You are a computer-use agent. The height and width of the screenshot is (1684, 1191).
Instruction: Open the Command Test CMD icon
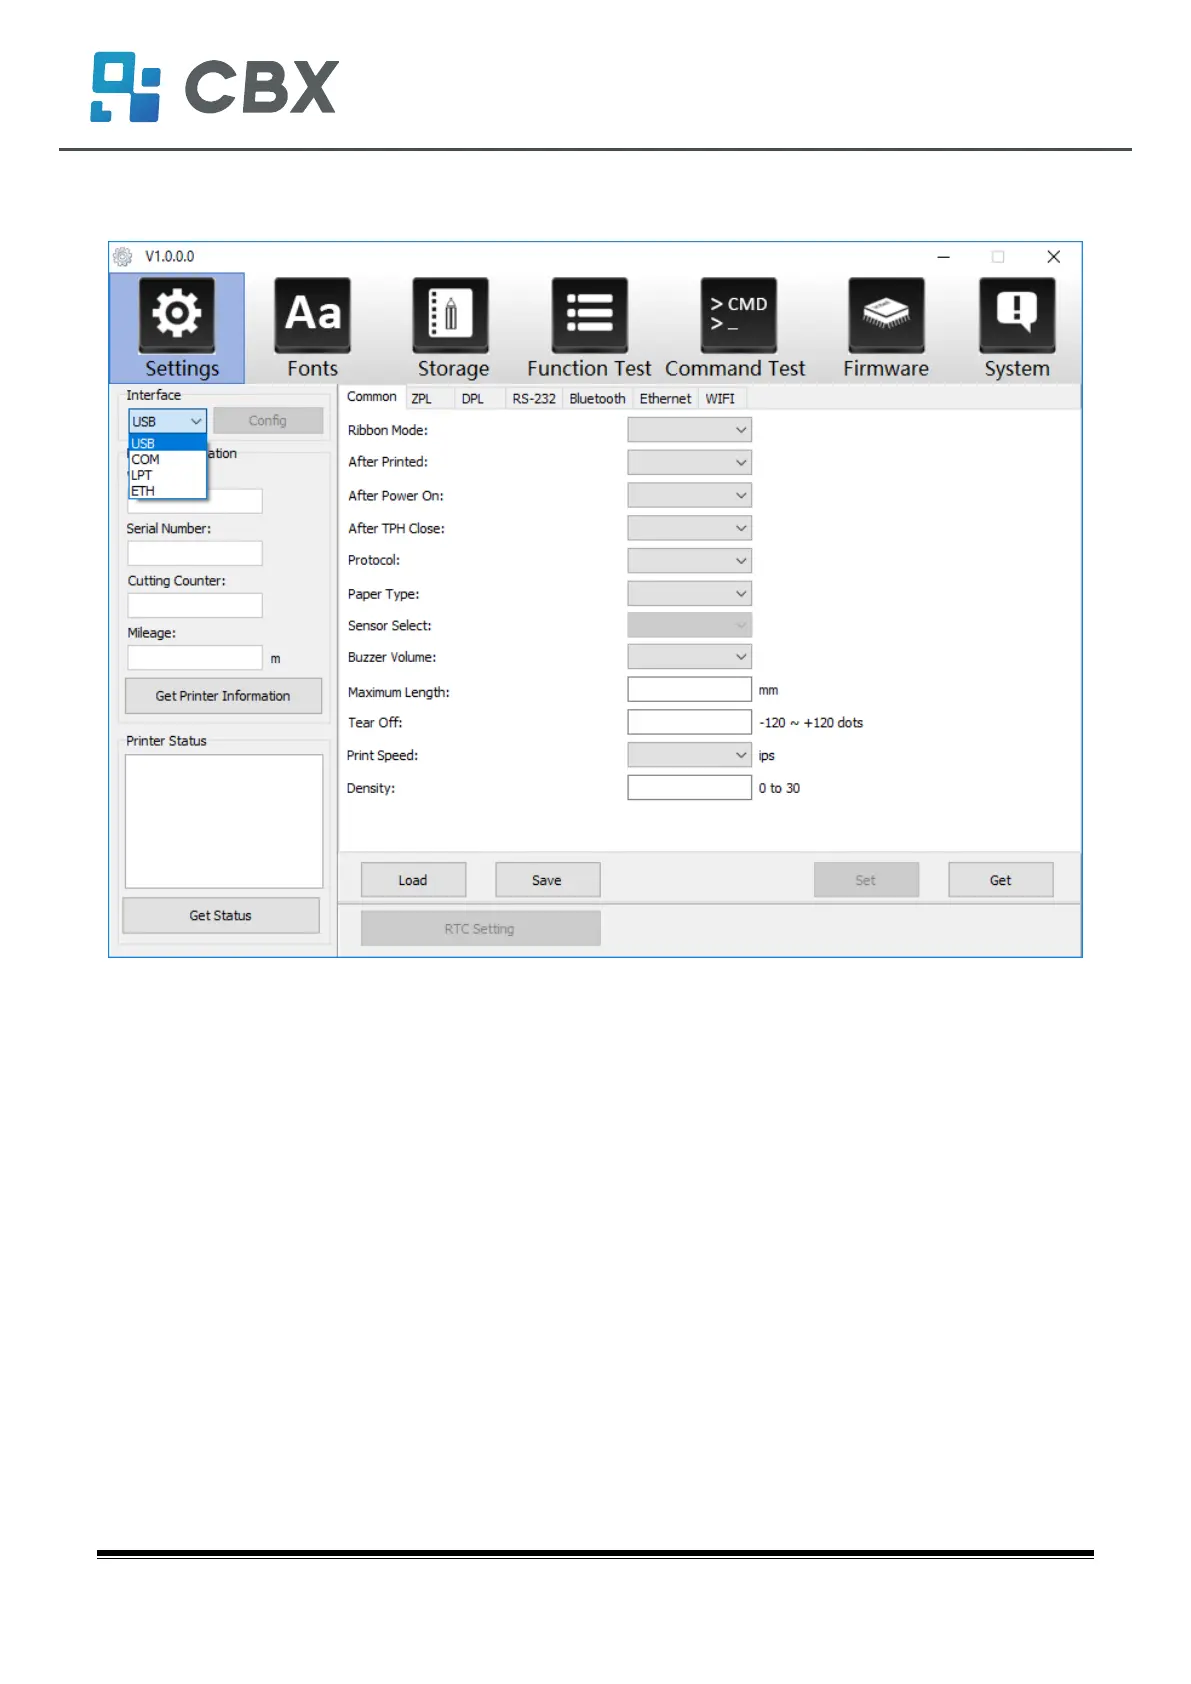pyautogui.click(x=739, y=316)
